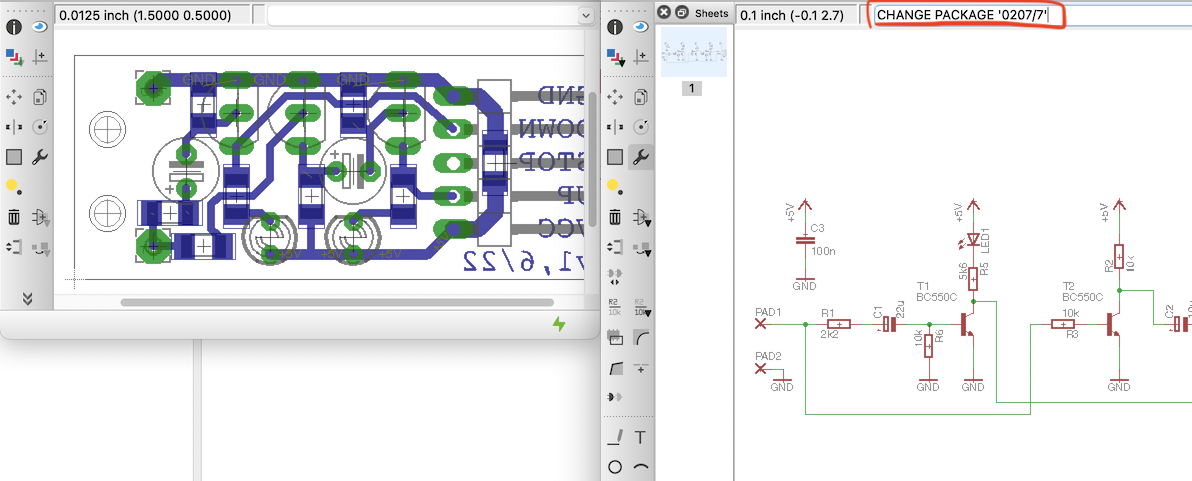This screenshot has width=1192, height=481.
Task: Open the board command history dropdown
Action: point(585,15)
